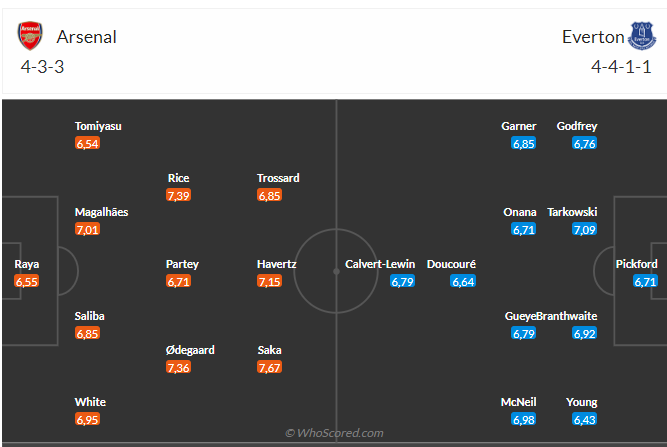Click Rice's 7,39 rating badge
Screen dimensions: 667x447
[x=179, y=195]
